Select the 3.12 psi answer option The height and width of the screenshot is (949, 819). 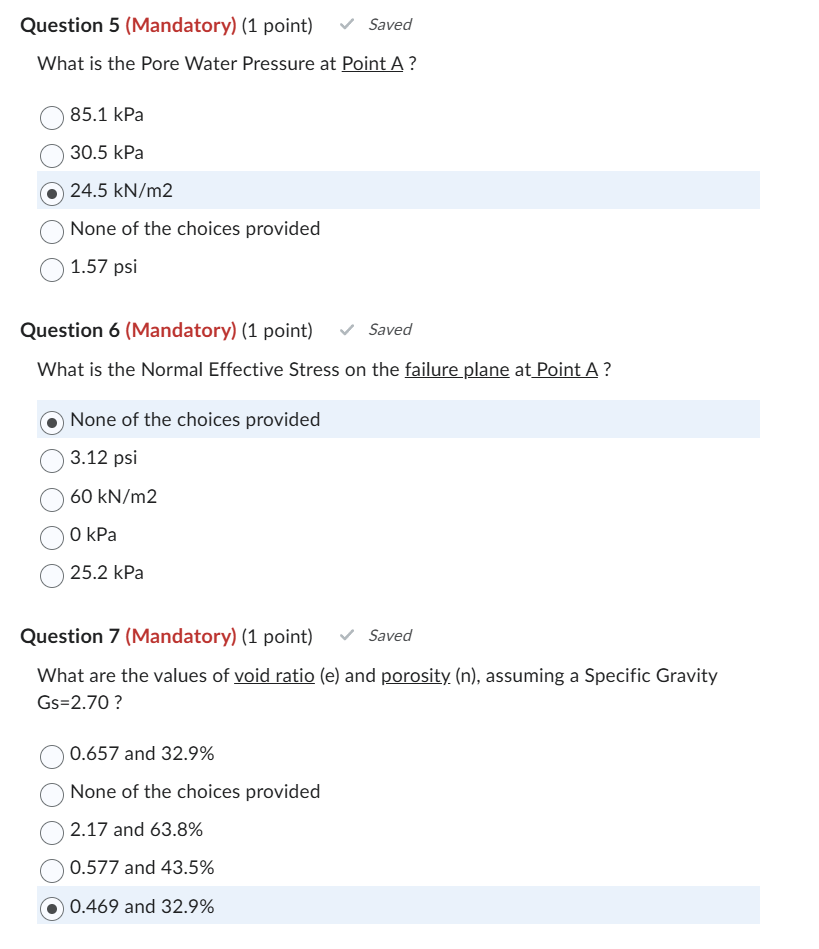pos(51,461)
